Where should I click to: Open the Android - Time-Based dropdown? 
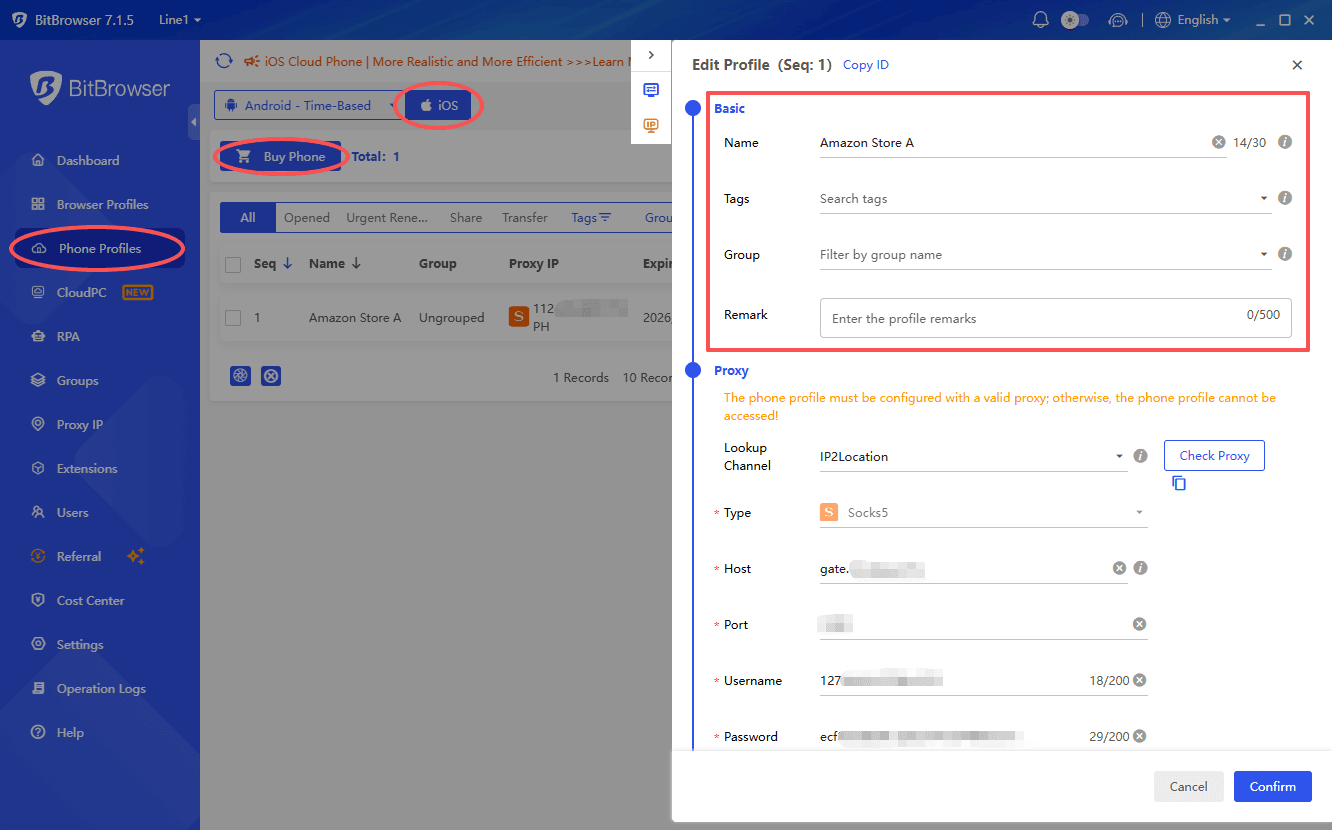pyautogui.click(x=306, y=105)
